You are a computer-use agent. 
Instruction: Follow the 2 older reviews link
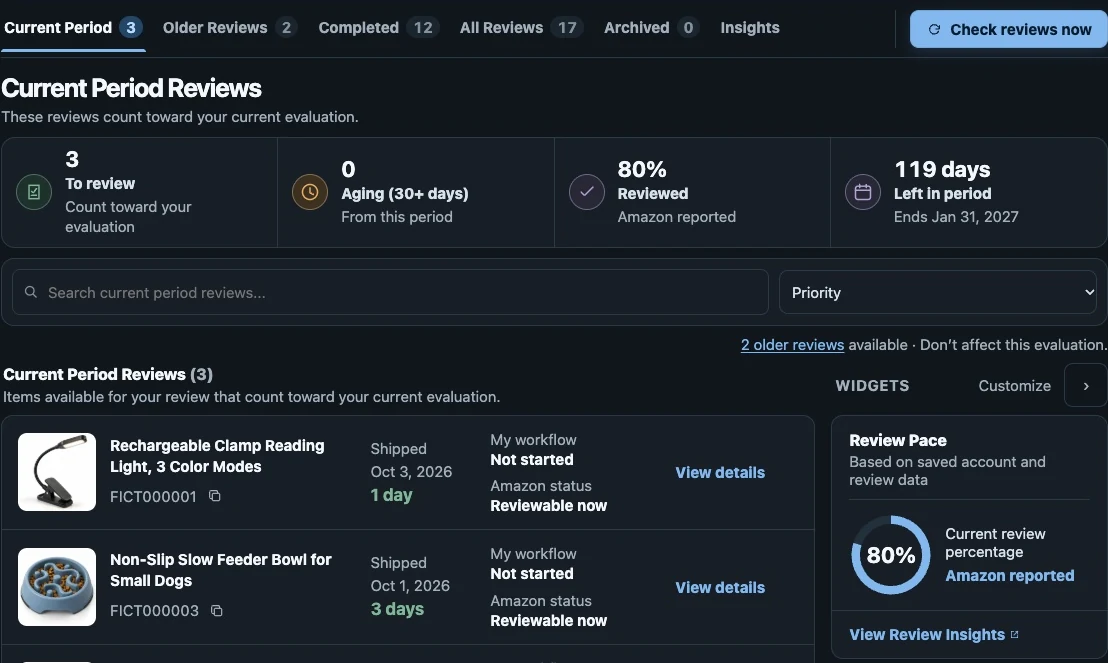point(792,345)
